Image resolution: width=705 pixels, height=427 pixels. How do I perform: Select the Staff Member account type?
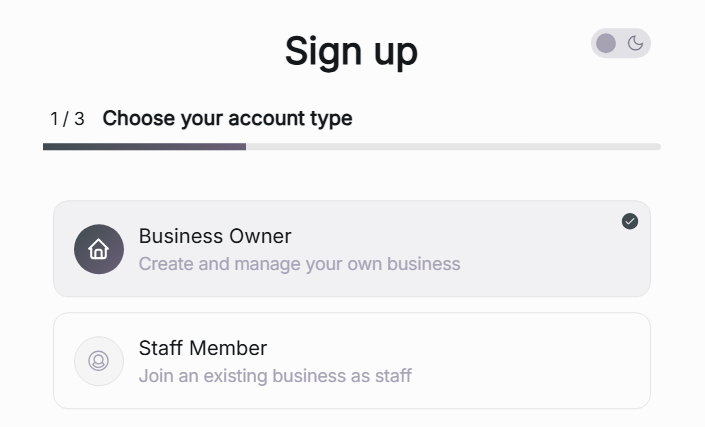(x=352, y=361)
